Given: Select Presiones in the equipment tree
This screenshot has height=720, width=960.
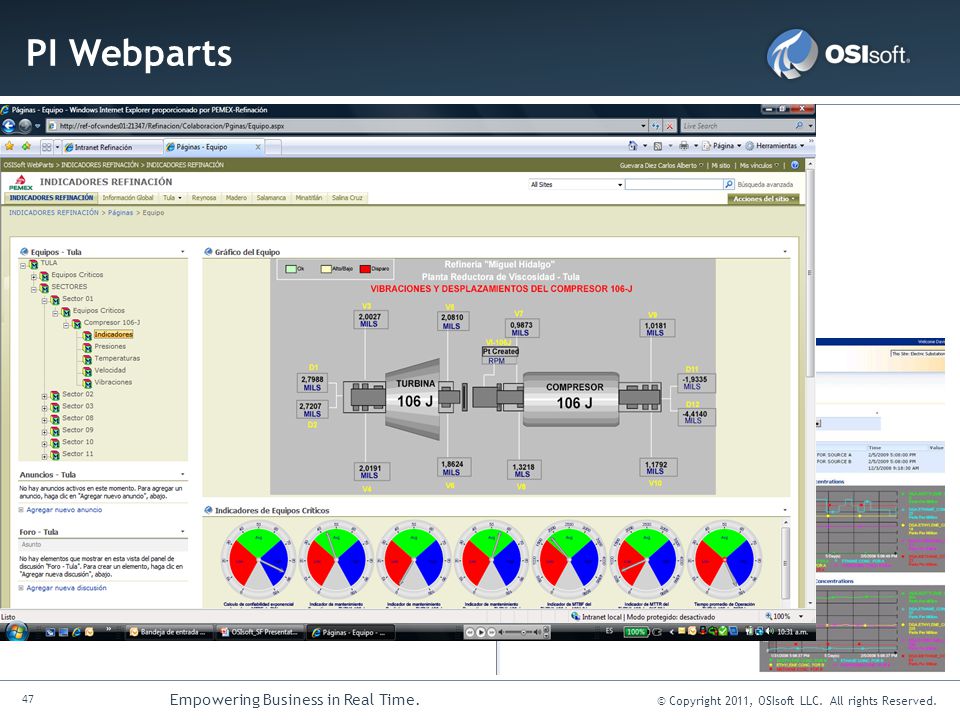Looking at the screenshot, I should point(110,347).
